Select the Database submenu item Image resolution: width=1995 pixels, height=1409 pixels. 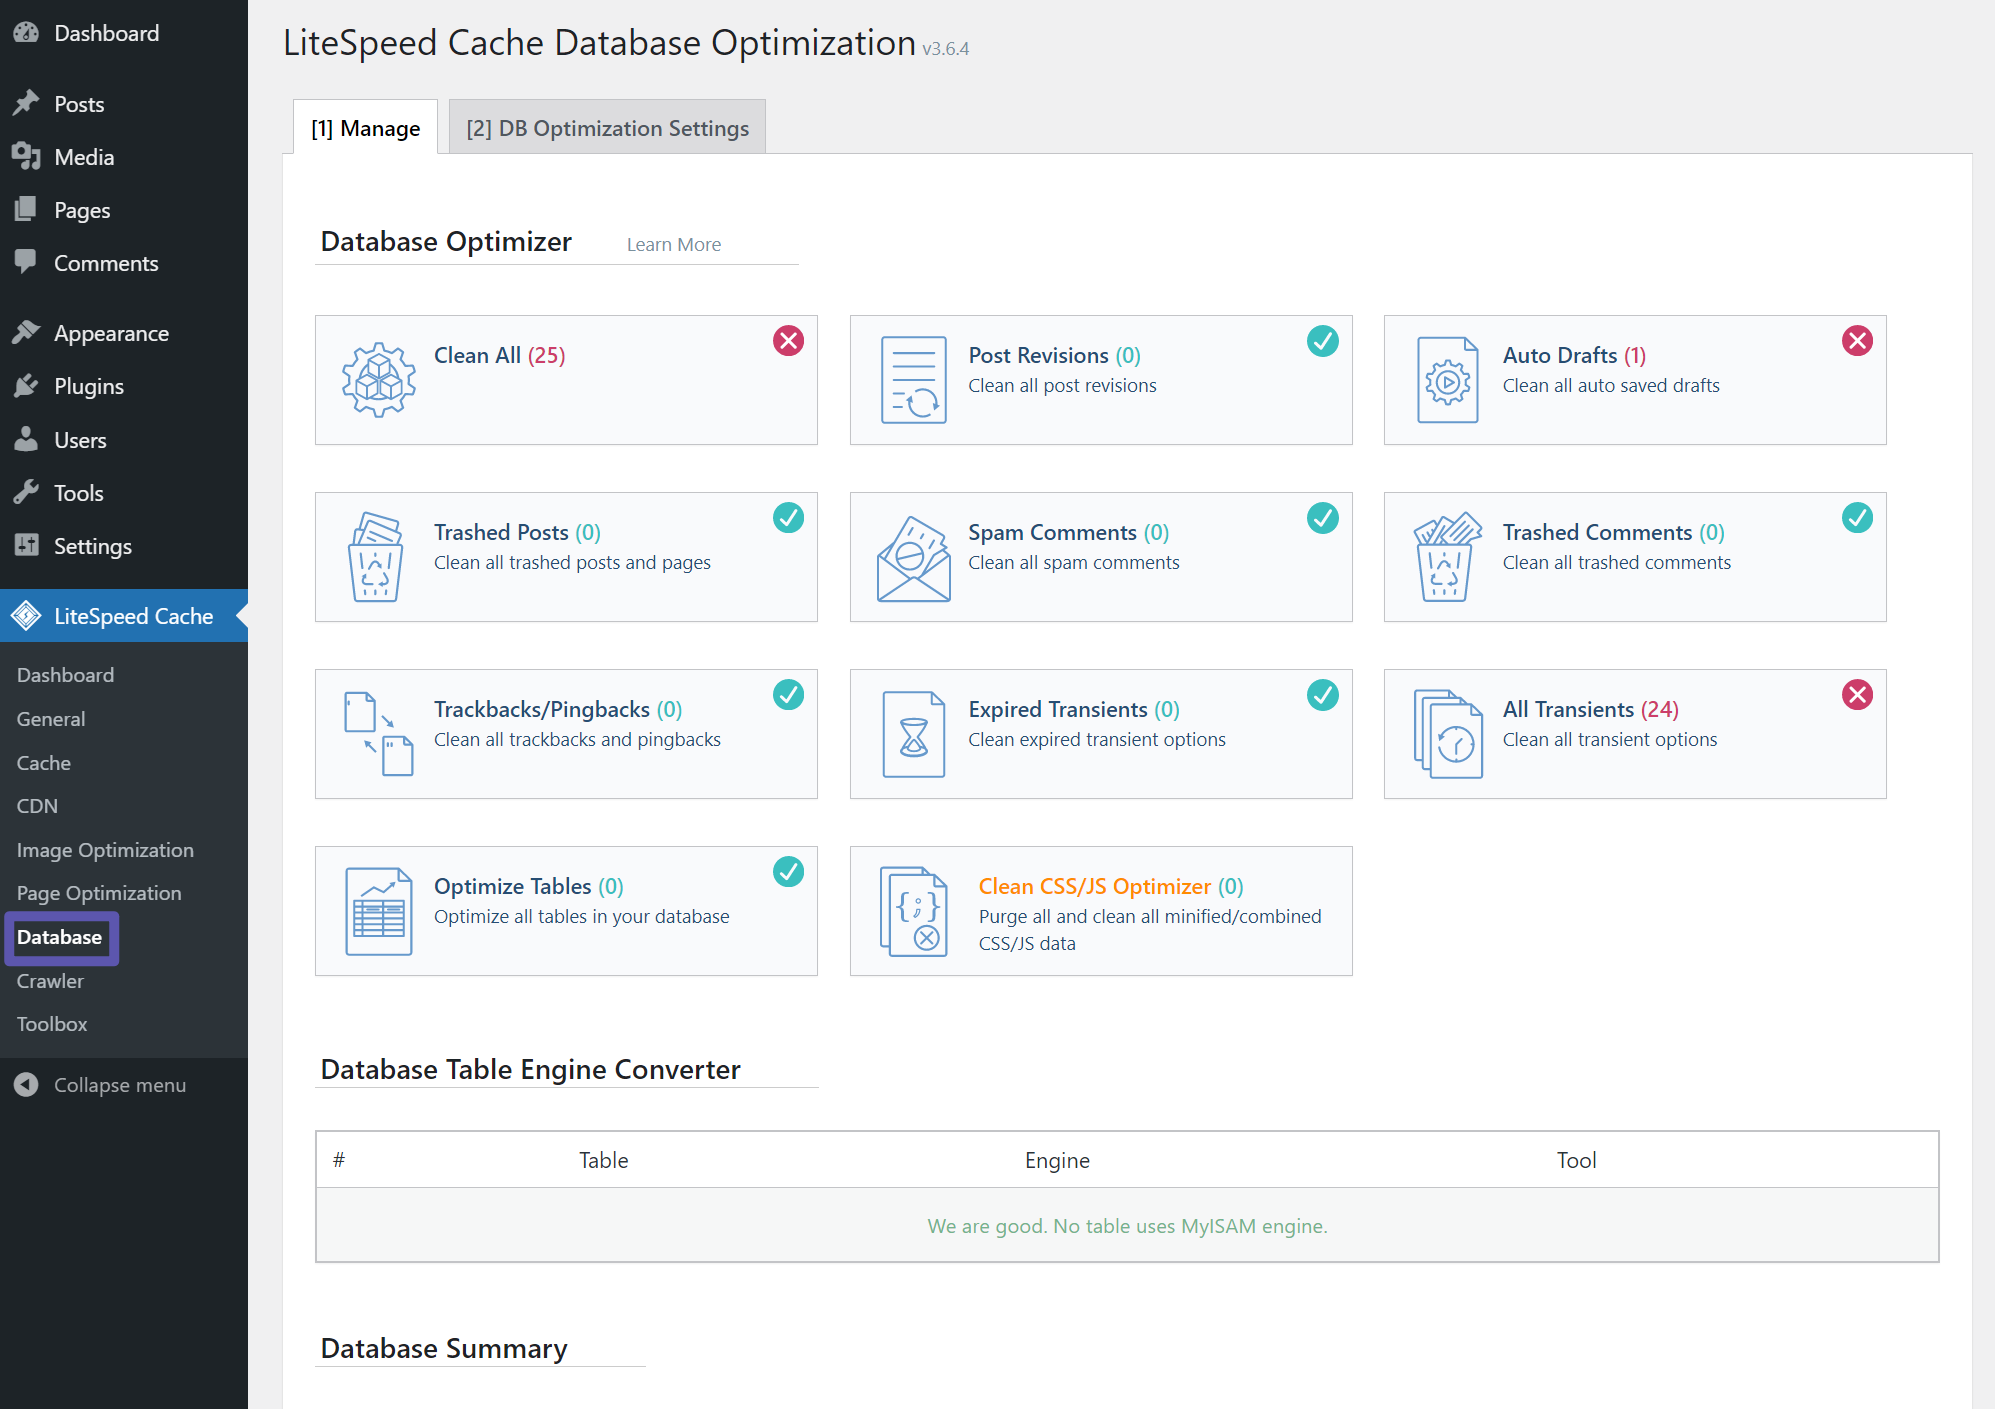[60, 937]
